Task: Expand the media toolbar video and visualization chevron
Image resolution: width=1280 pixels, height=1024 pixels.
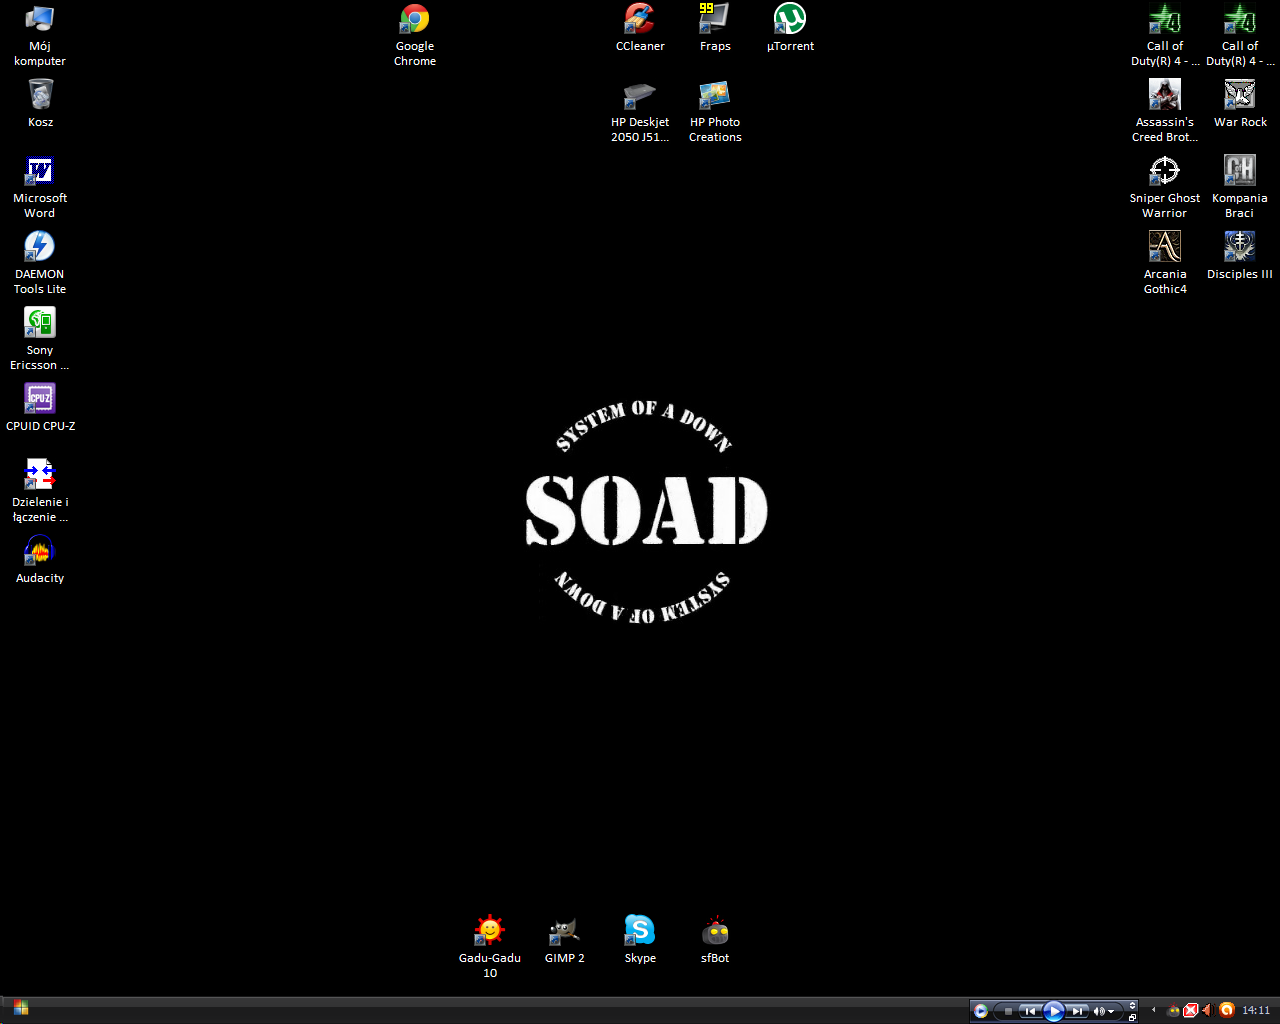Action: point(1132,1005)
